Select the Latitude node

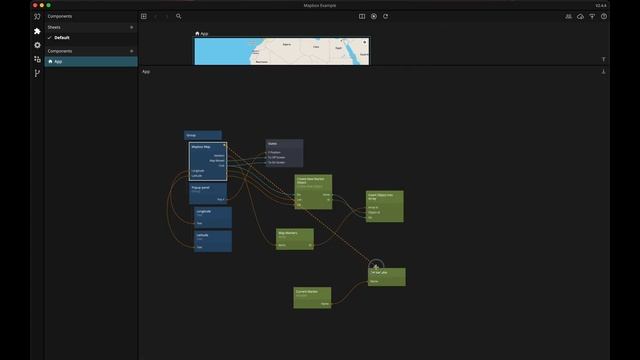213,241
